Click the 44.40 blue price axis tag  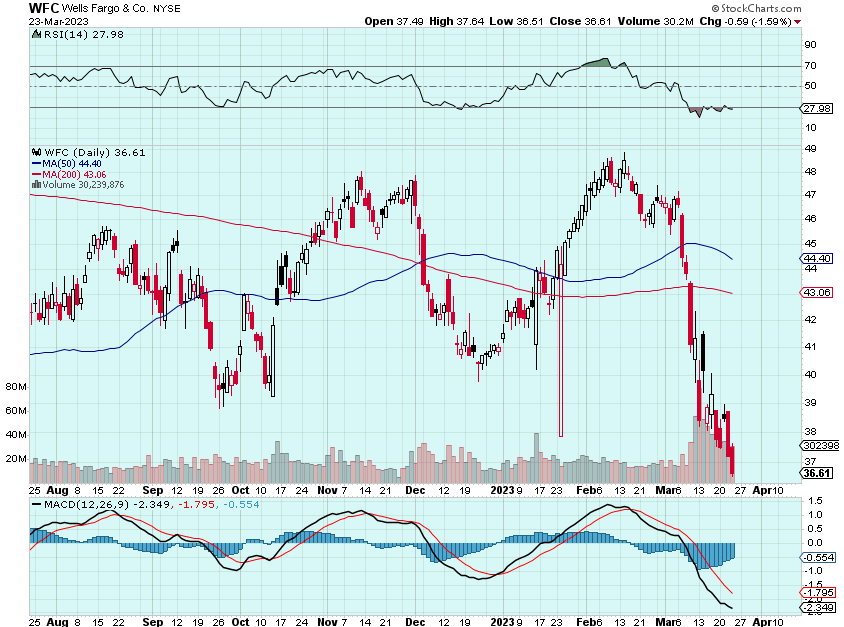point(817,258)
